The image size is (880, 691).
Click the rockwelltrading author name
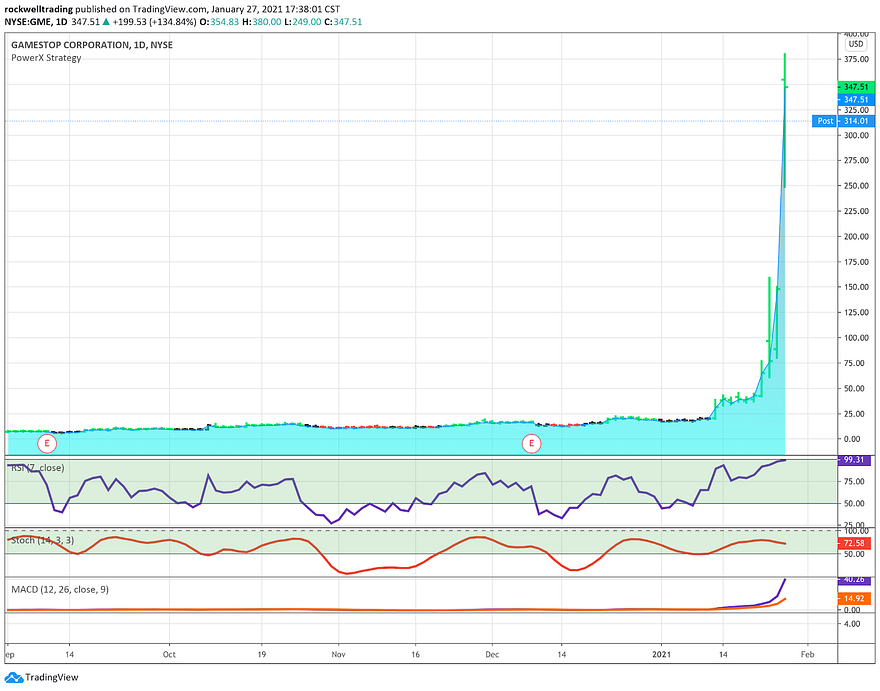39,10
